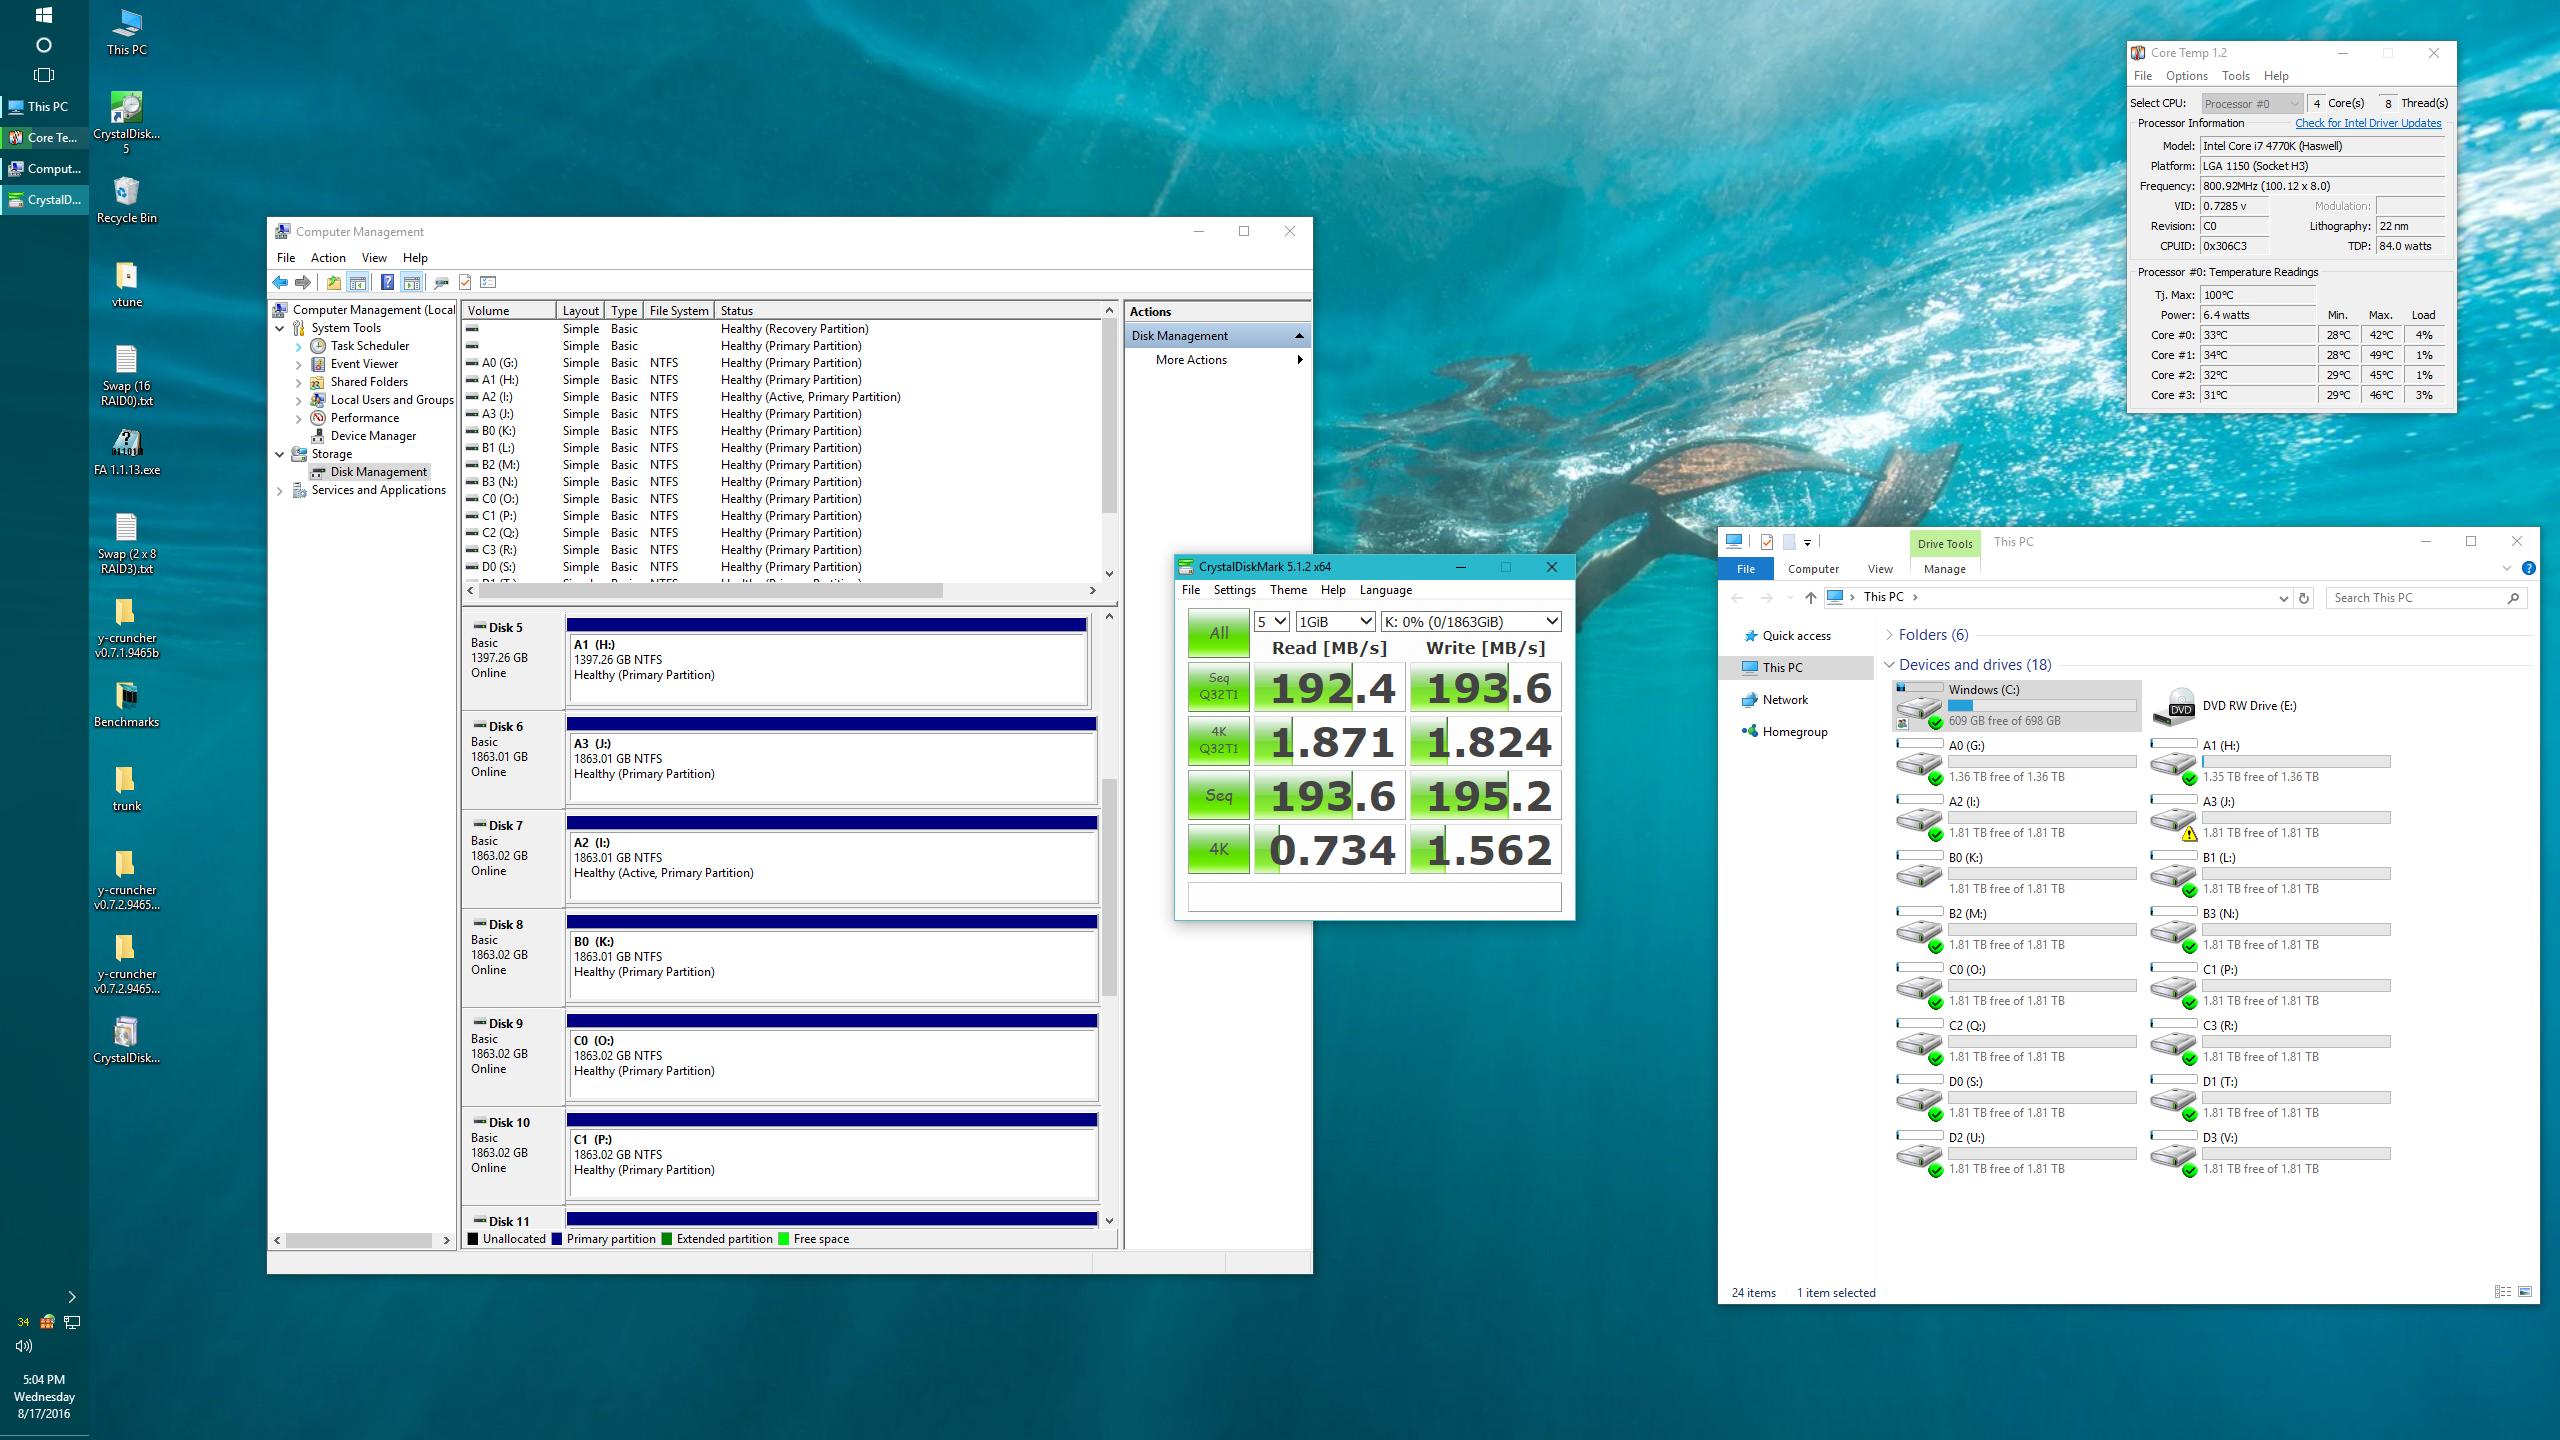Click Check for Intel Driver Updates link

[x=2368, y=123]
